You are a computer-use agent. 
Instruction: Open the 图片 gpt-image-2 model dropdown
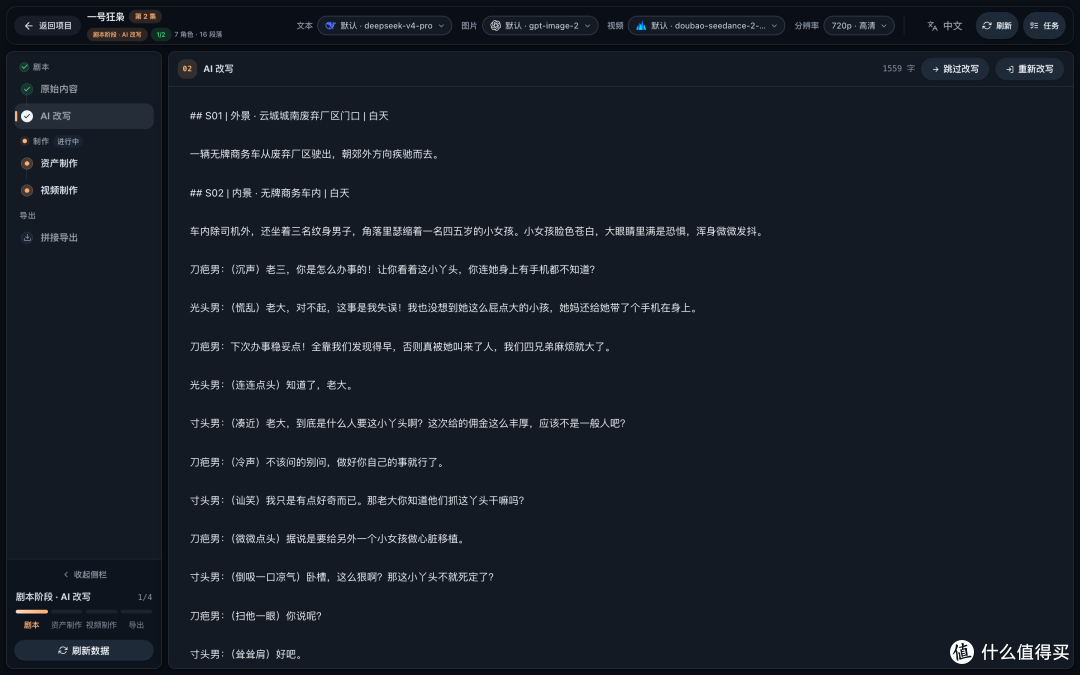(x=540, y=25)
